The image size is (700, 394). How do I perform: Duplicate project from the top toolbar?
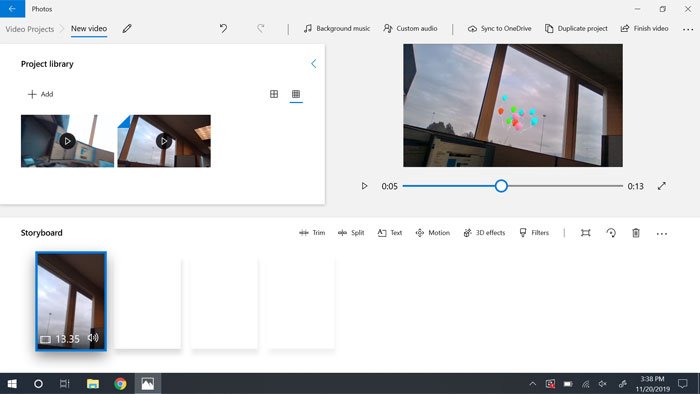point(576,29)
